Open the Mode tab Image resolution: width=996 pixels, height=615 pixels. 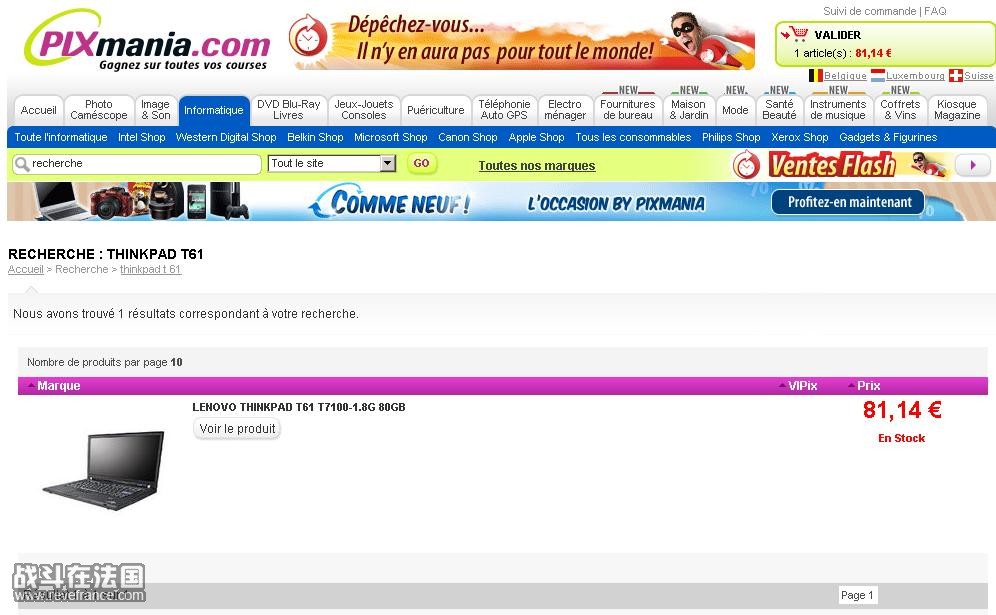pos(735,110)
